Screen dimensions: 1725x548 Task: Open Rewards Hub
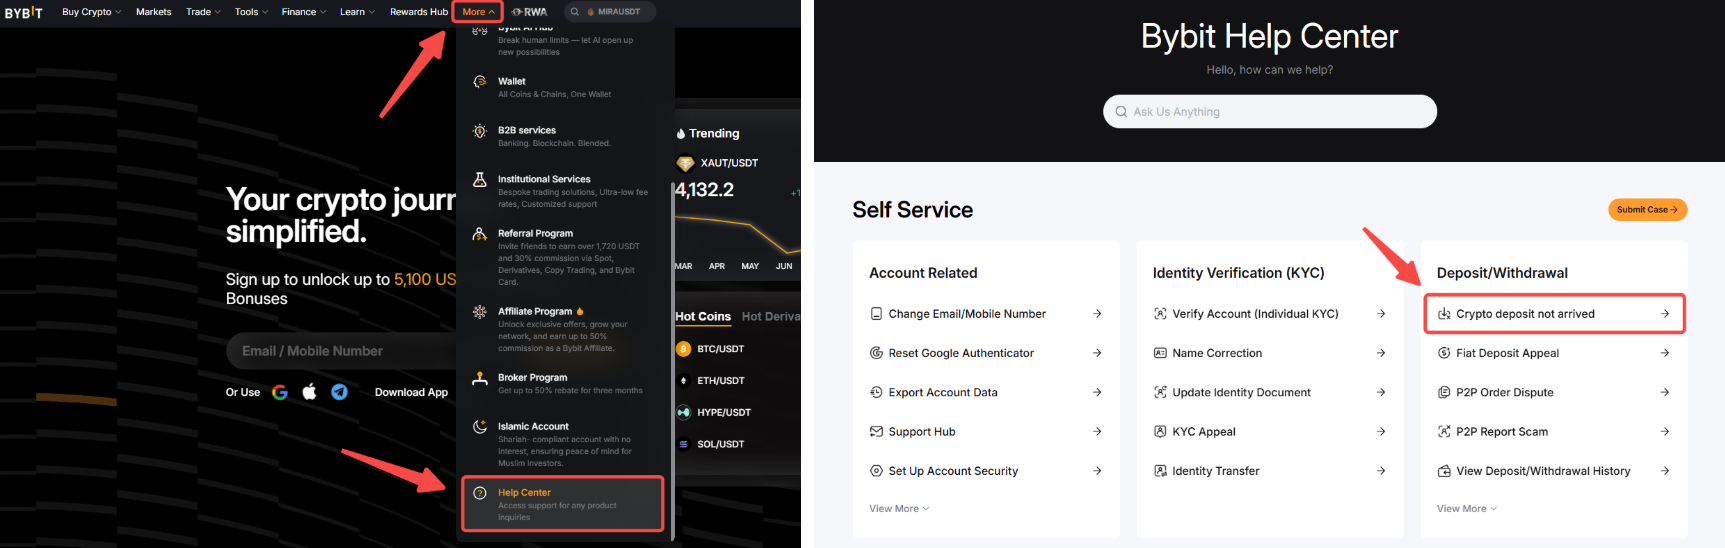coord(419,12)
